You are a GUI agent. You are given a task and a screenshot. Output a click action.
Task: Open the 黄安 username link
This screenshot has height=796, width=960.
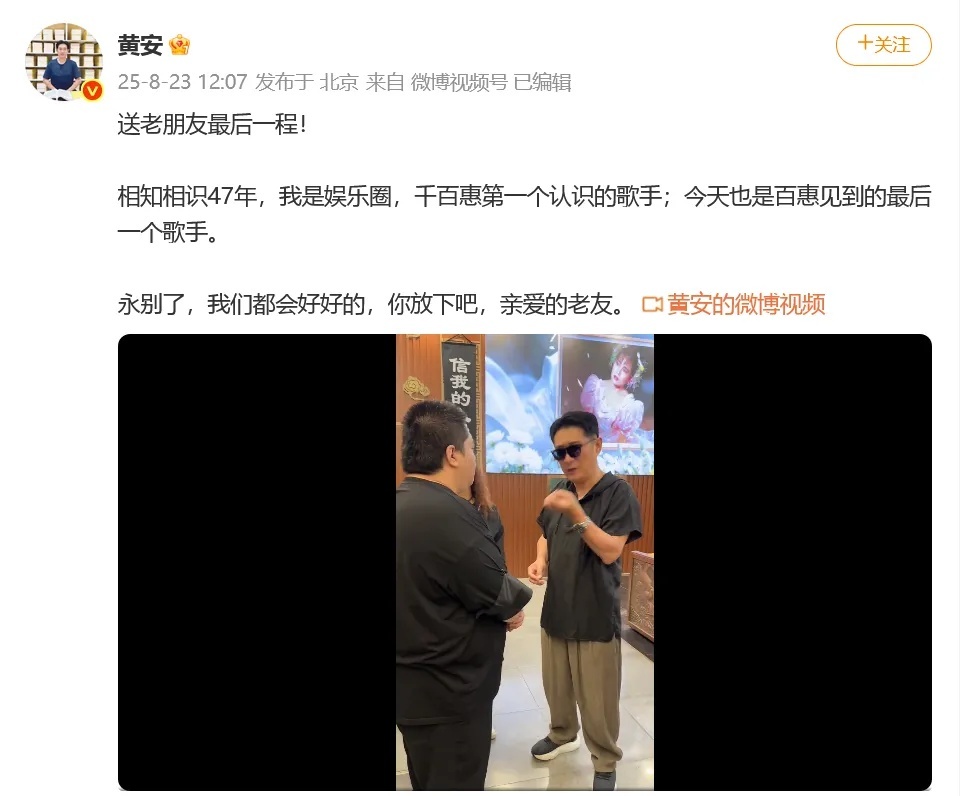click(x=140, y=45)
